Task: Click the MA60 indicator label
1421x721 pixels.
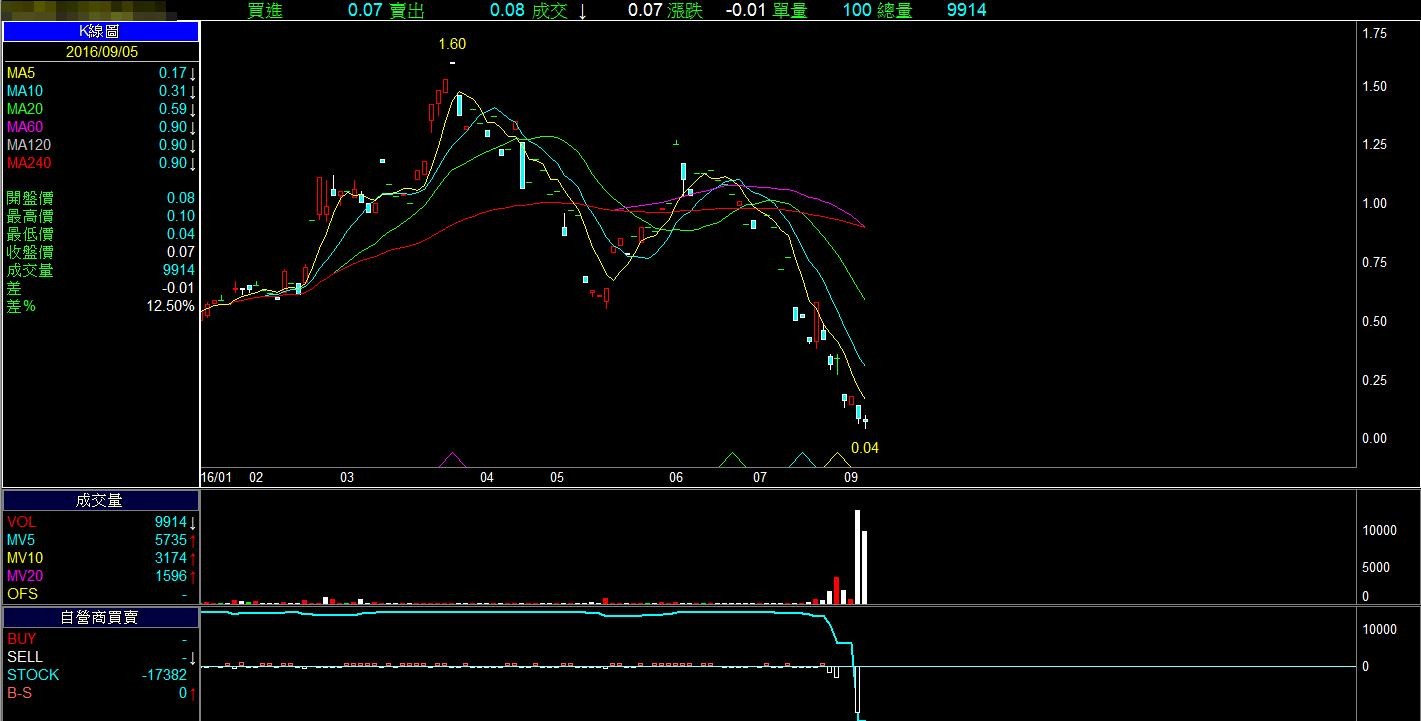Action: (x=27, y=127)
